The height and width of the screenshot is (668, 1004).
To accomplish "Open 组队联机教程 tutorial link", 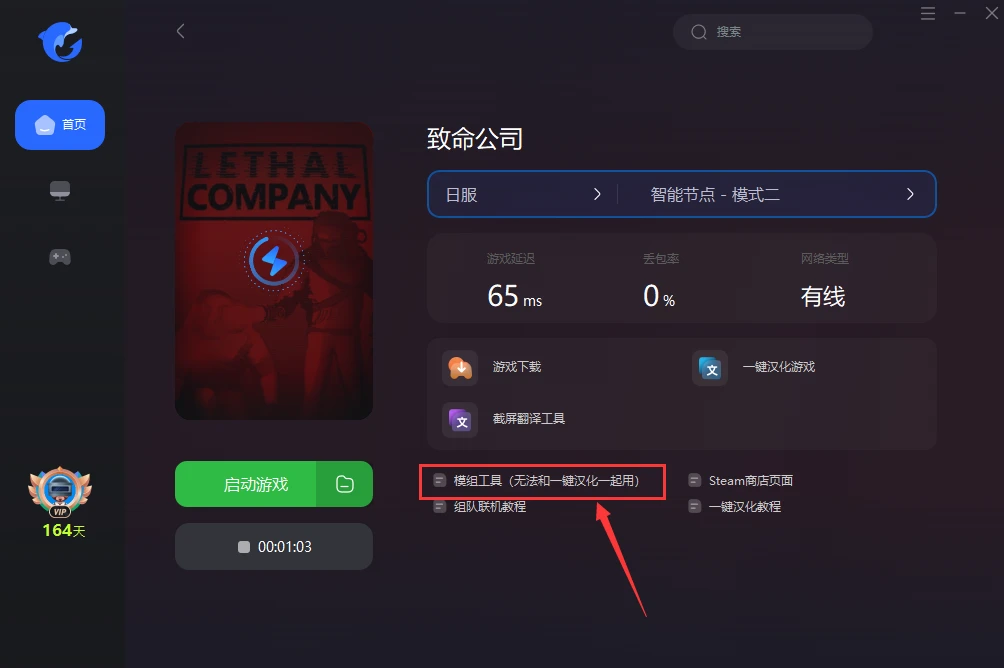I will (480, 507).
